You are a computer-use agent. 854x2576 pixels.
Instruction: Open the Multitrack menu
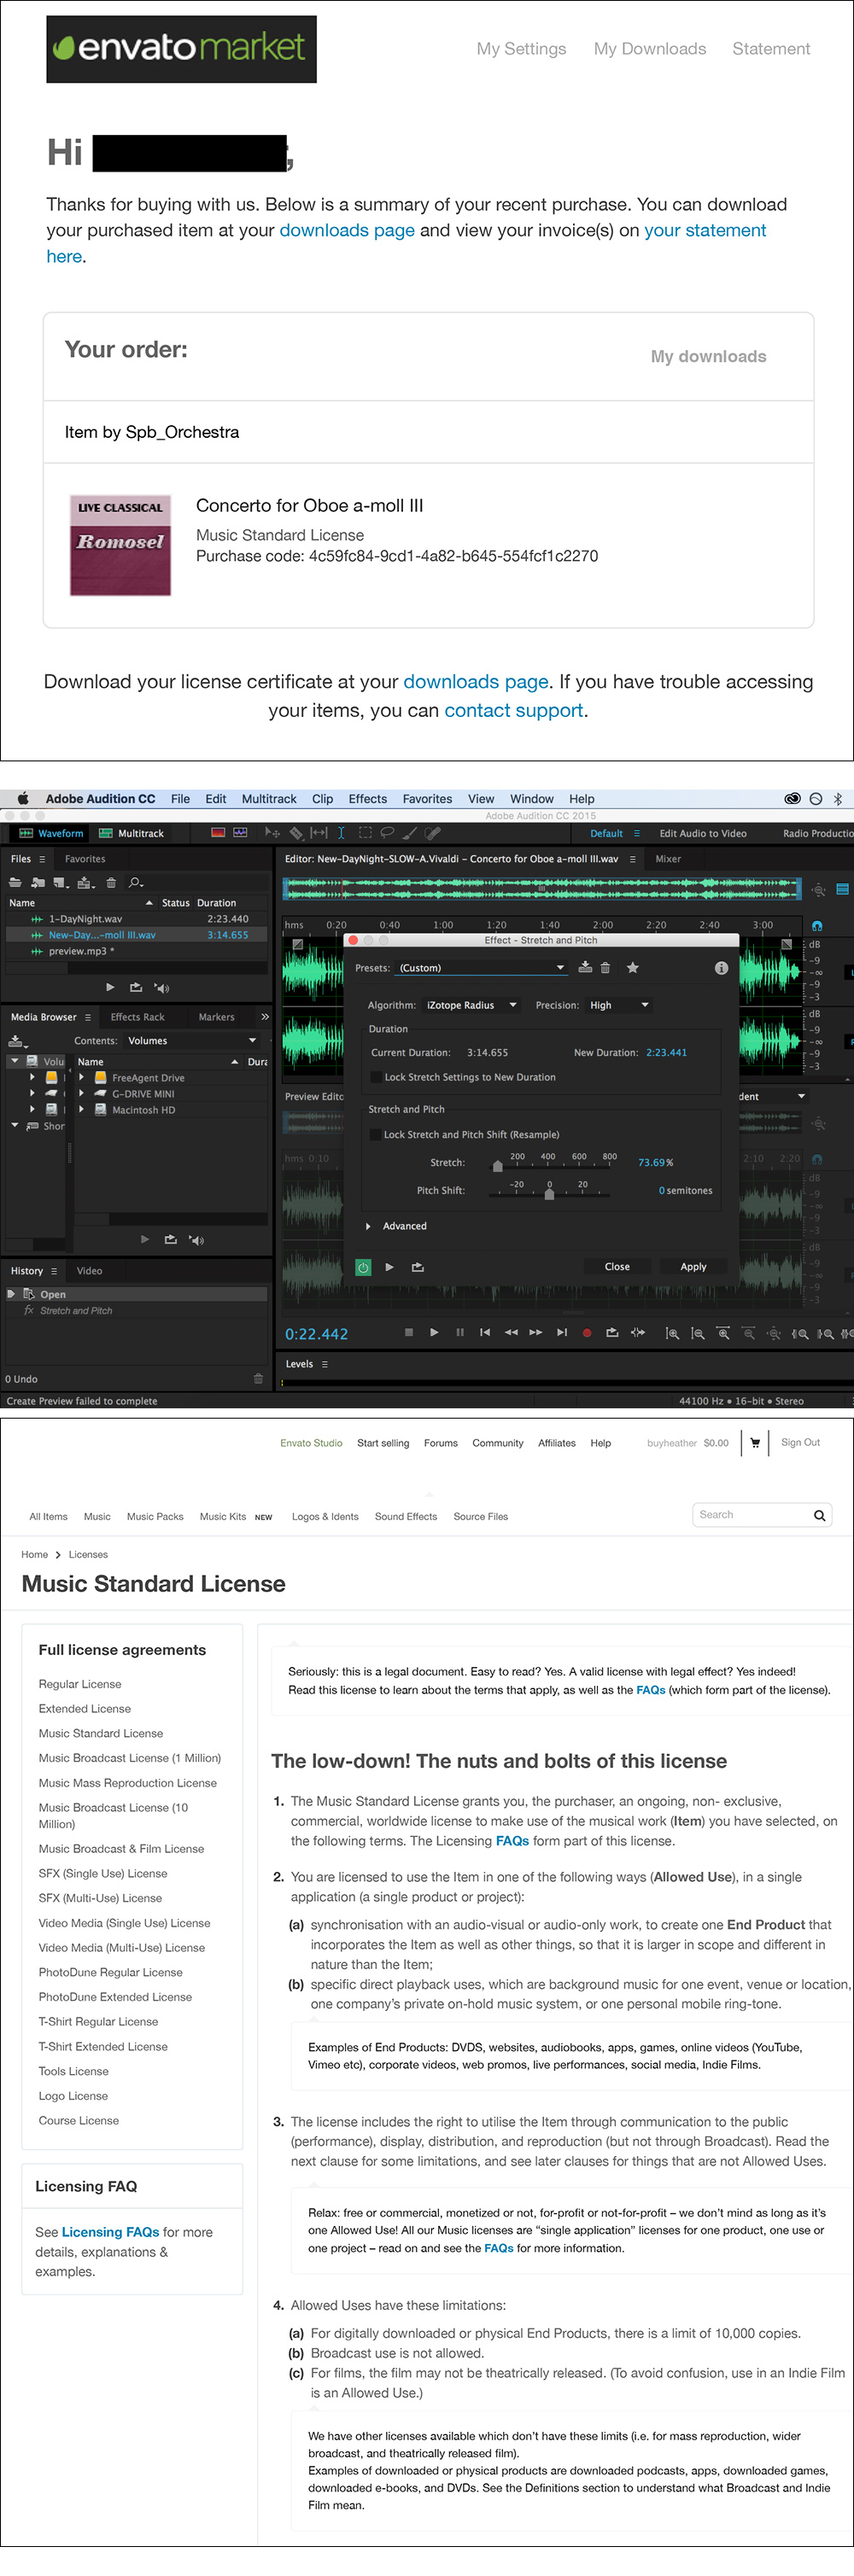[269, 799]
